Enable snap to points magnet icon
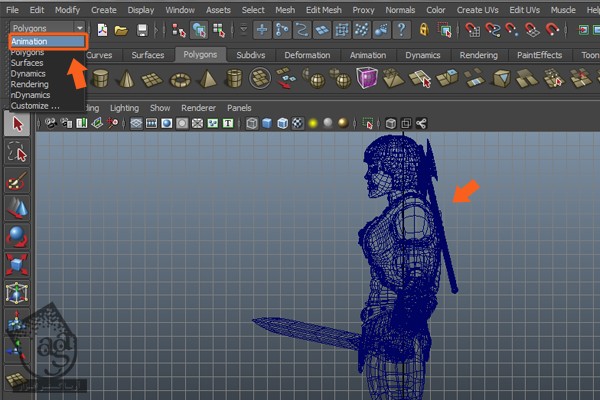This screenshot has height=400, width=600. pos(512,30)
